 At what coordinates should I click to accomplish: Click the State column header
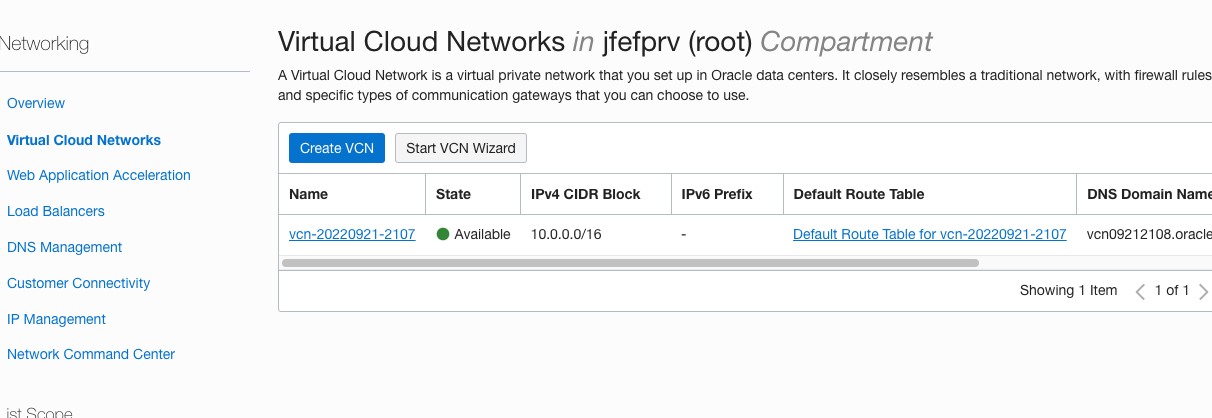454,194
